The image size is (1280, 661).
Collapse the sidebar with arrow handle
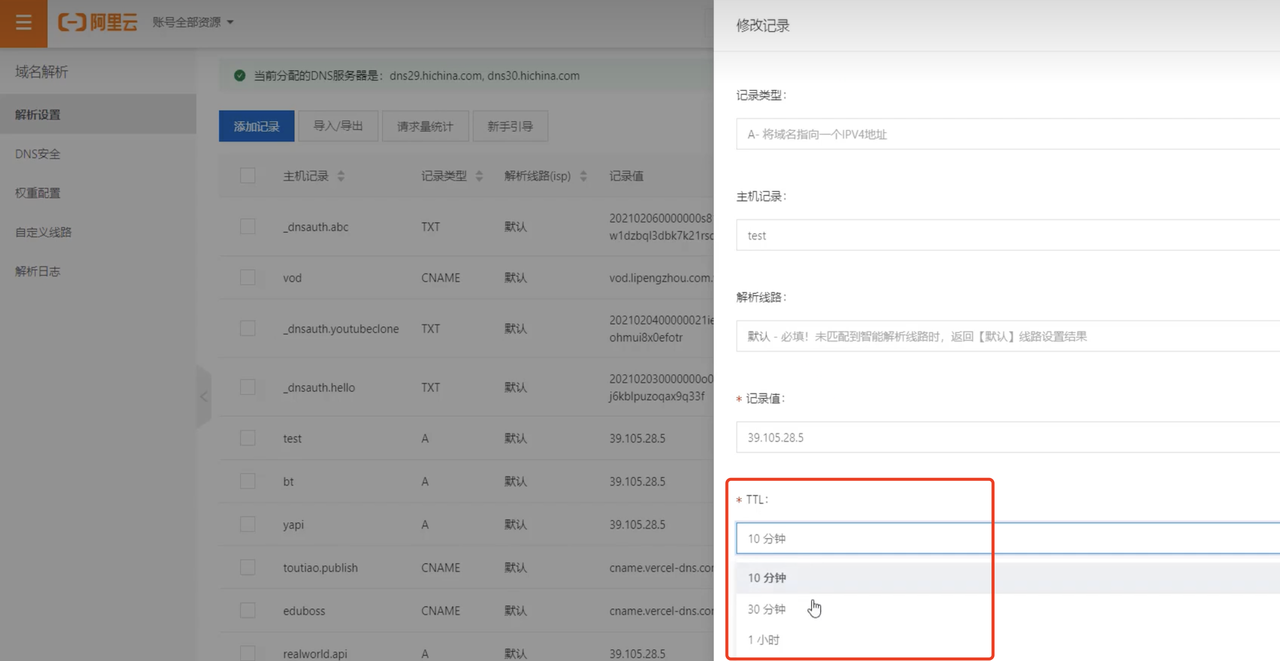[204, 397]
